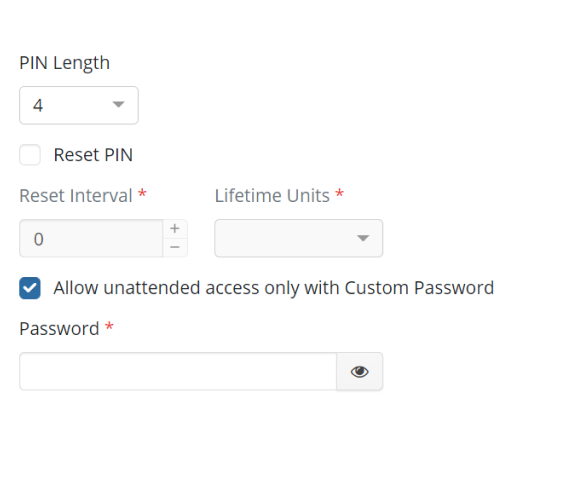Click the PIN Length dropdown arrow
Viewport: 561px width, 480px height.
click(118, 104)
